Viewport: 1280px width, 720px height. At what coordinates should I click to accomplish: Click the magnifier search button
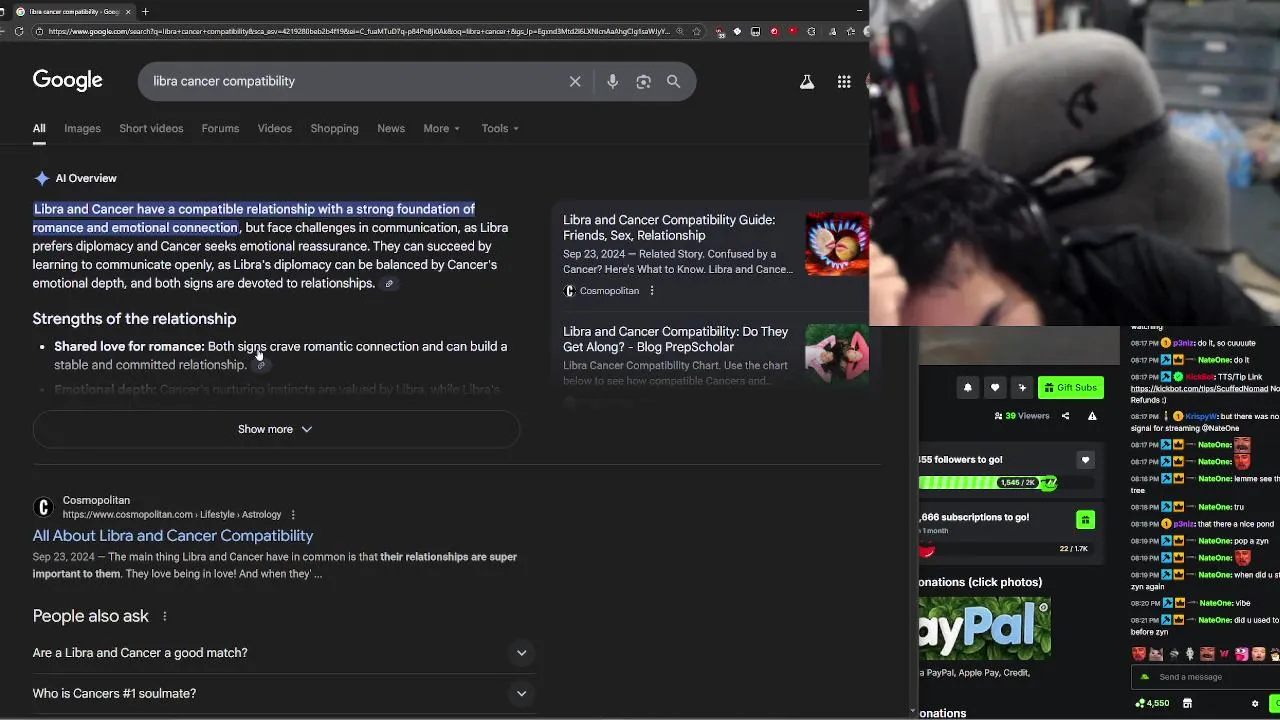(673, 82)
